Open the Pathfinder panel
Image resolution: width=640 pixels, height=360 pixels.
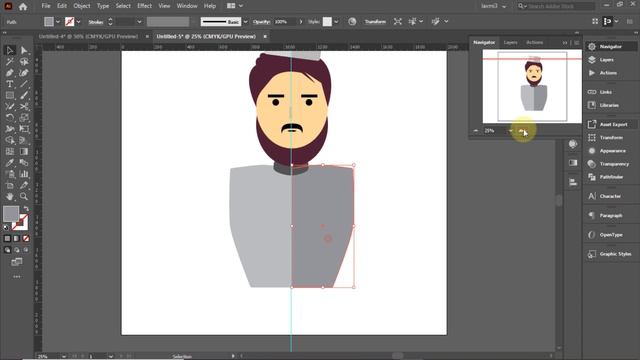tap(610, 177)
